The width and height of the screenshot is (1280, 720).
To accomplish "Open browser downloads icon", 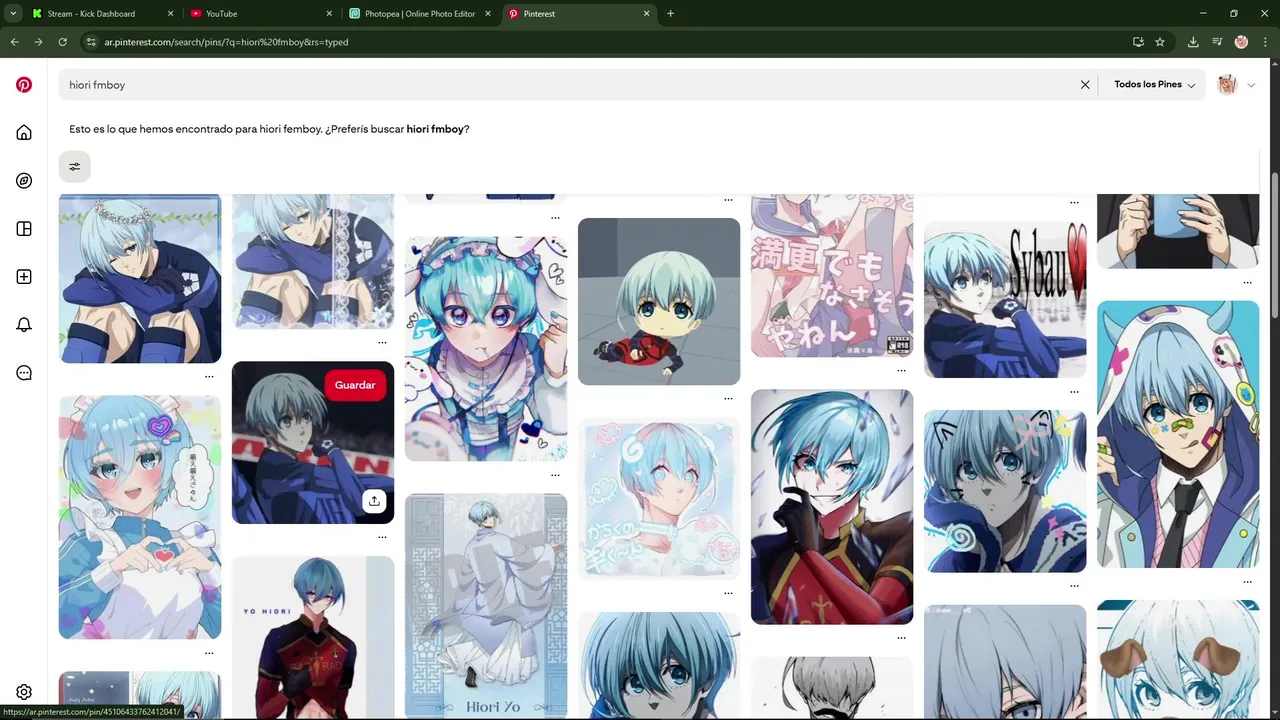I will coord(1193,42).
